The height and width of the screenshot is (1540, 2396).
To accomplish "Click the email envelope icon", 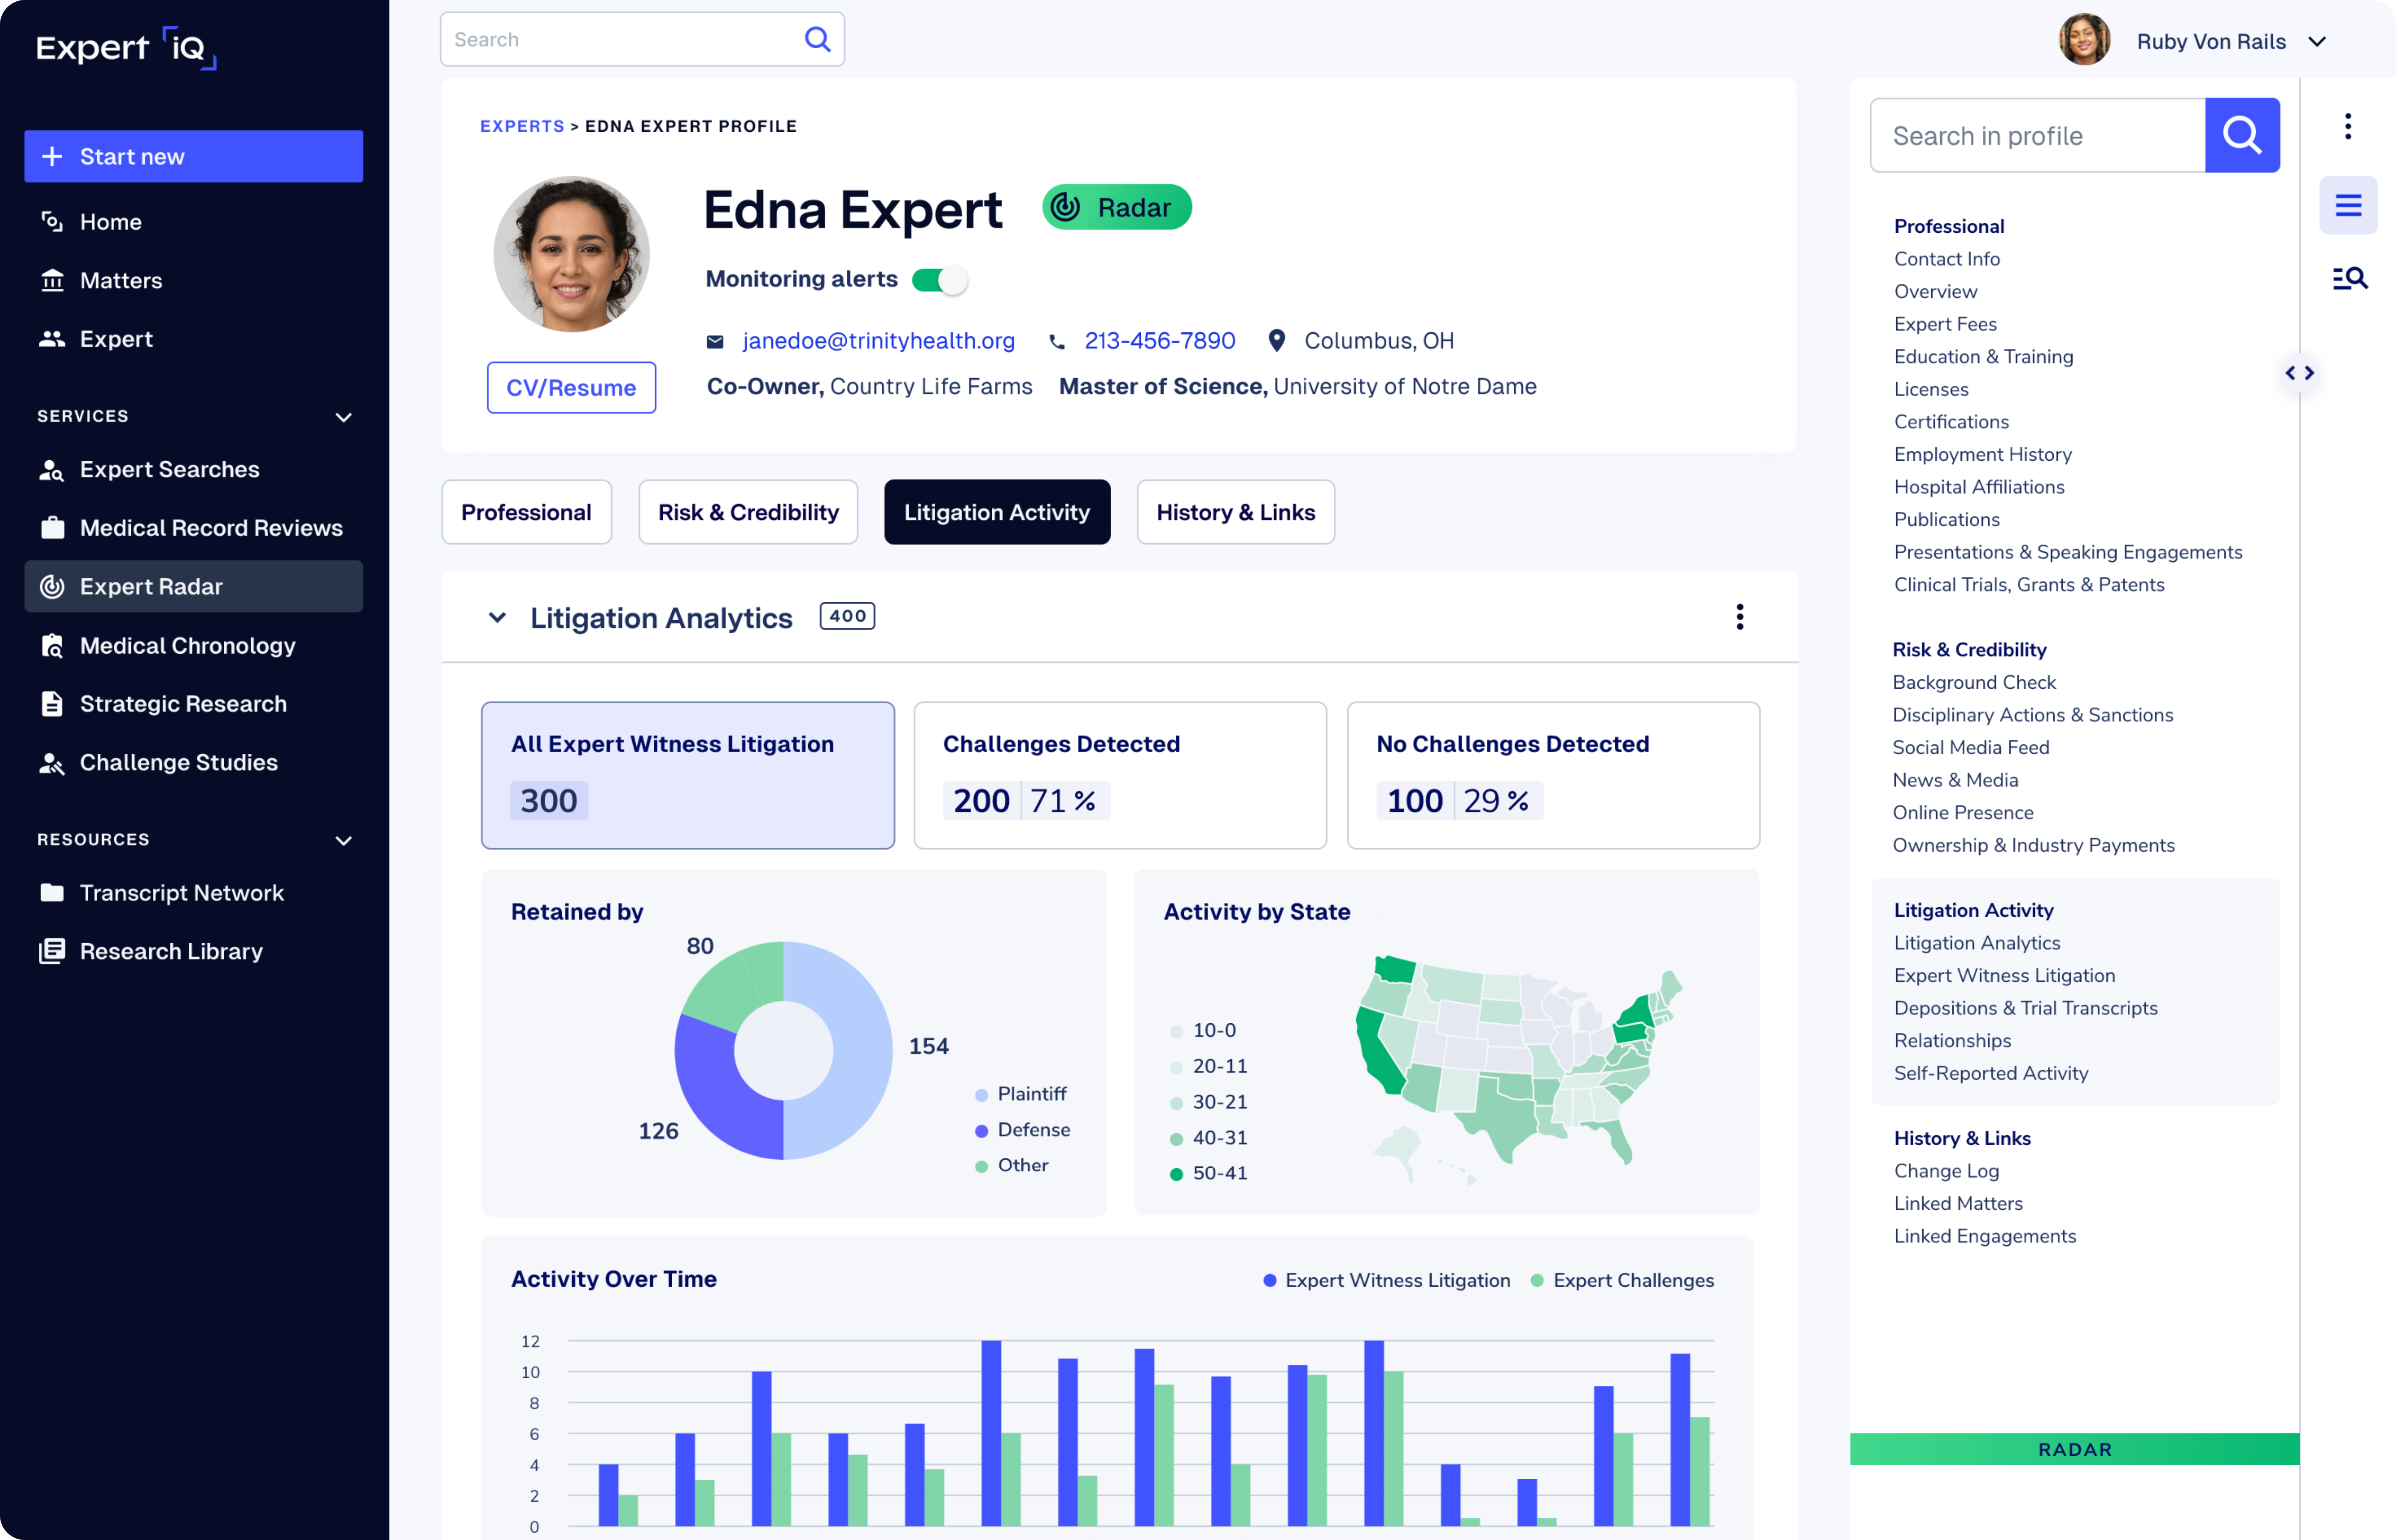I will pos(715,341).
